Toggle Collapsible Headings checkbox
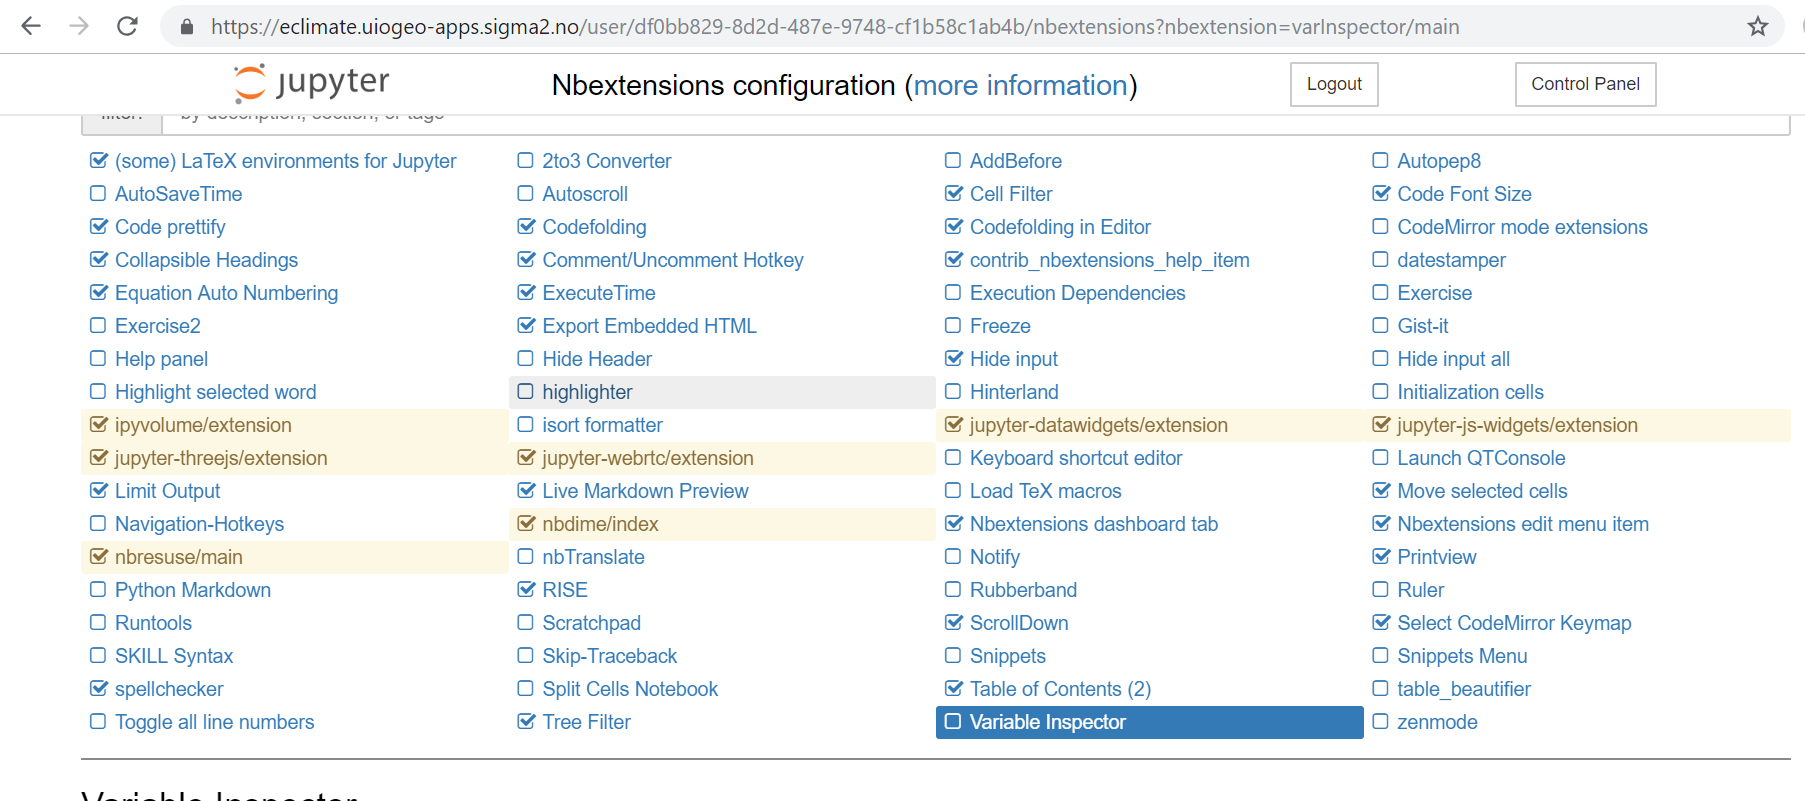 click(98, 259)
